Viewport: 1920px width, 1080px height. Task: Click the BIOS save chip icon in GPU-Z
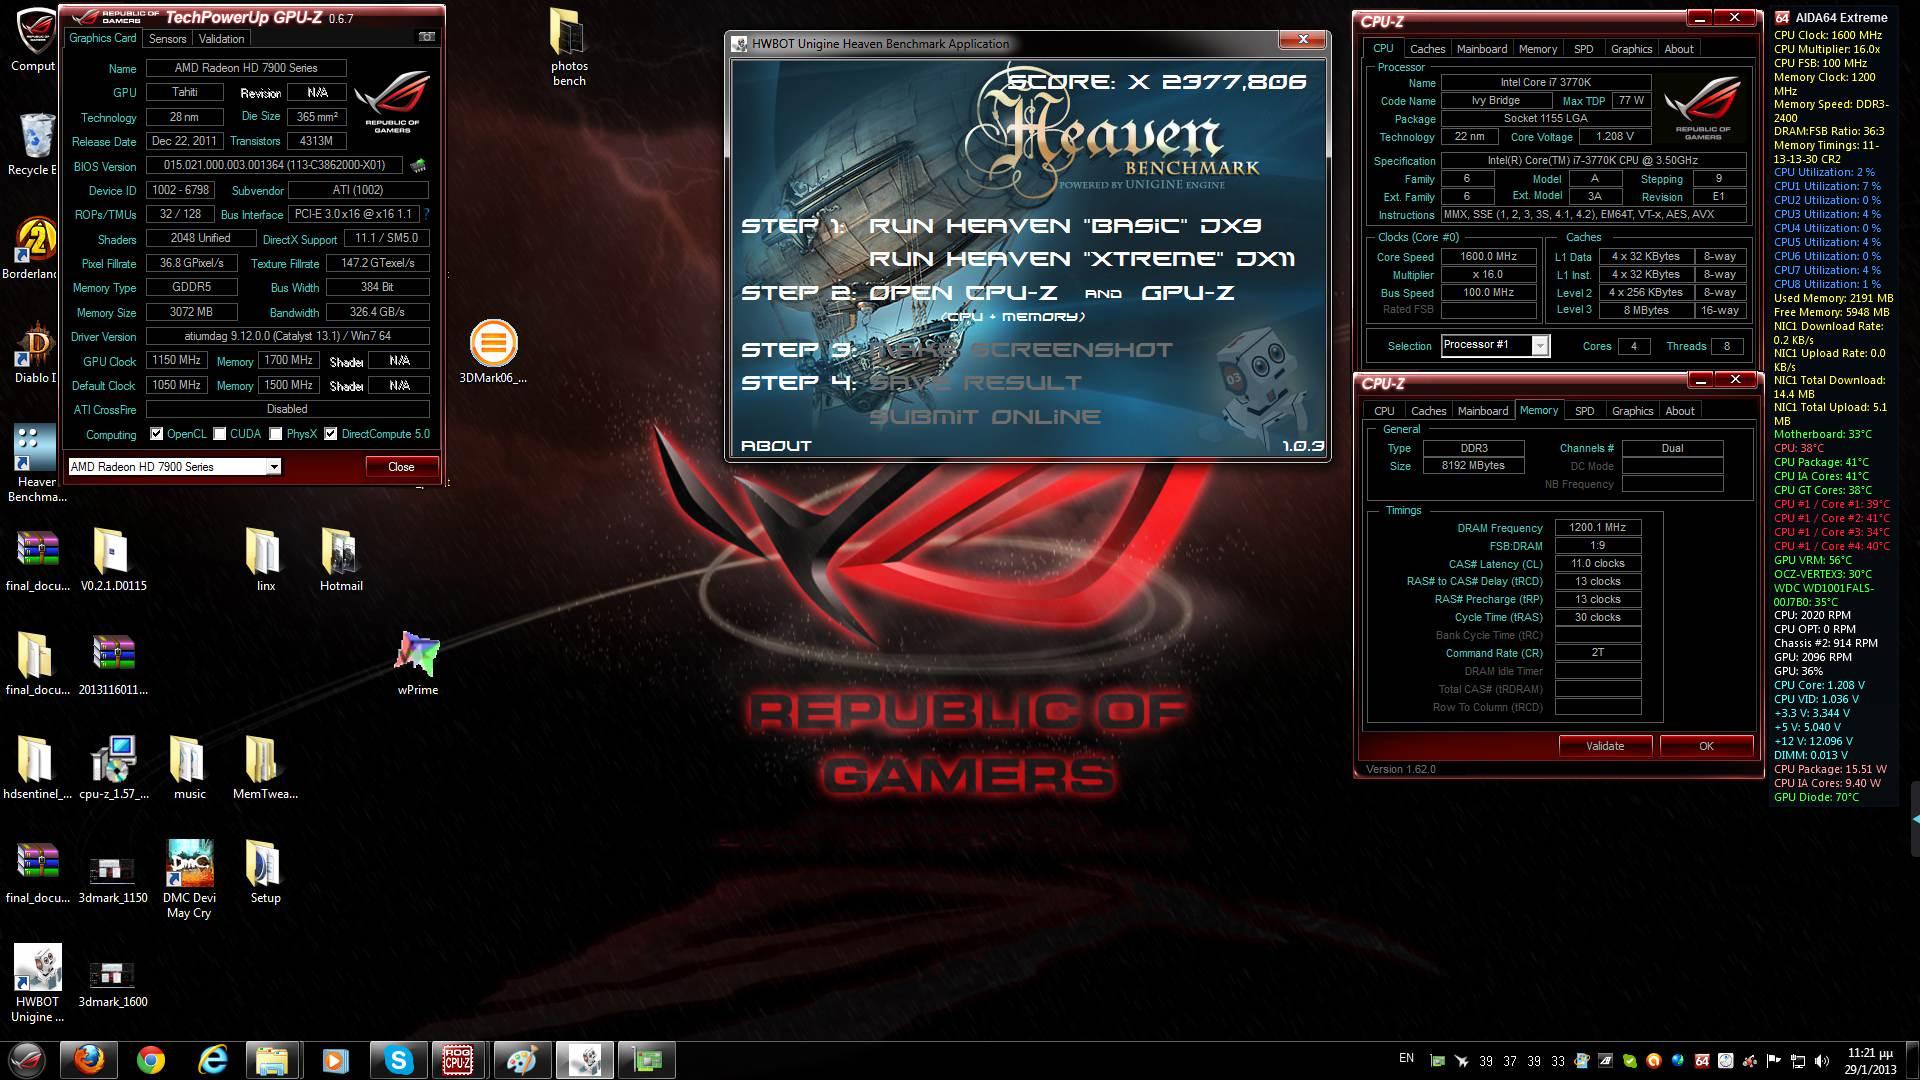[418, 165]
